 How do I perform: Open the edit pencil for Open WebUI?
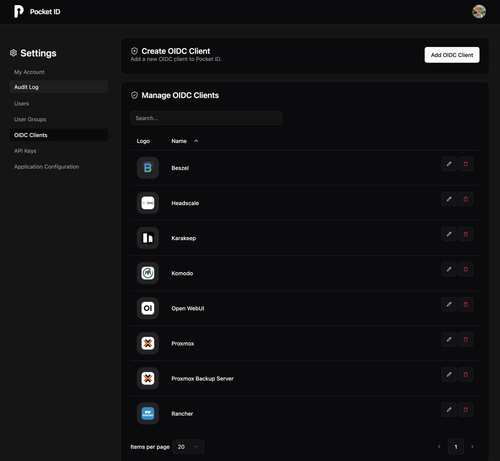(x=449, y=304)
